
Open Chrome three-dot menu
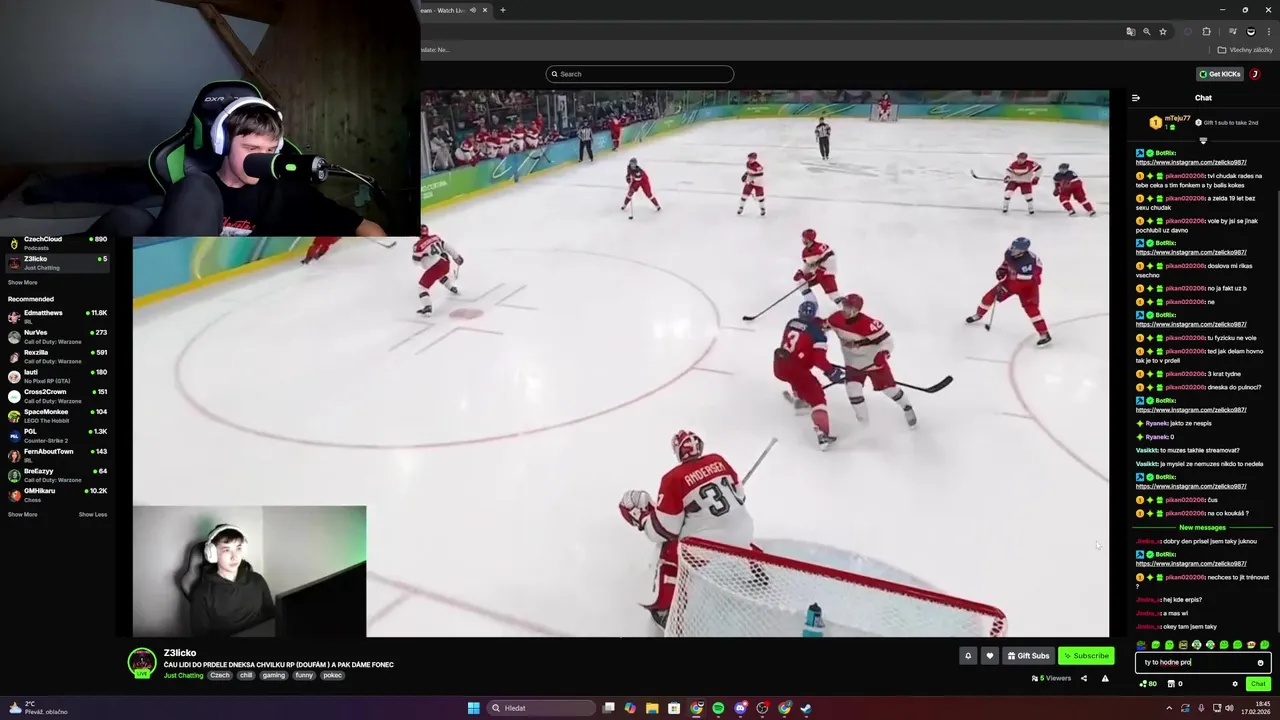1268,31
